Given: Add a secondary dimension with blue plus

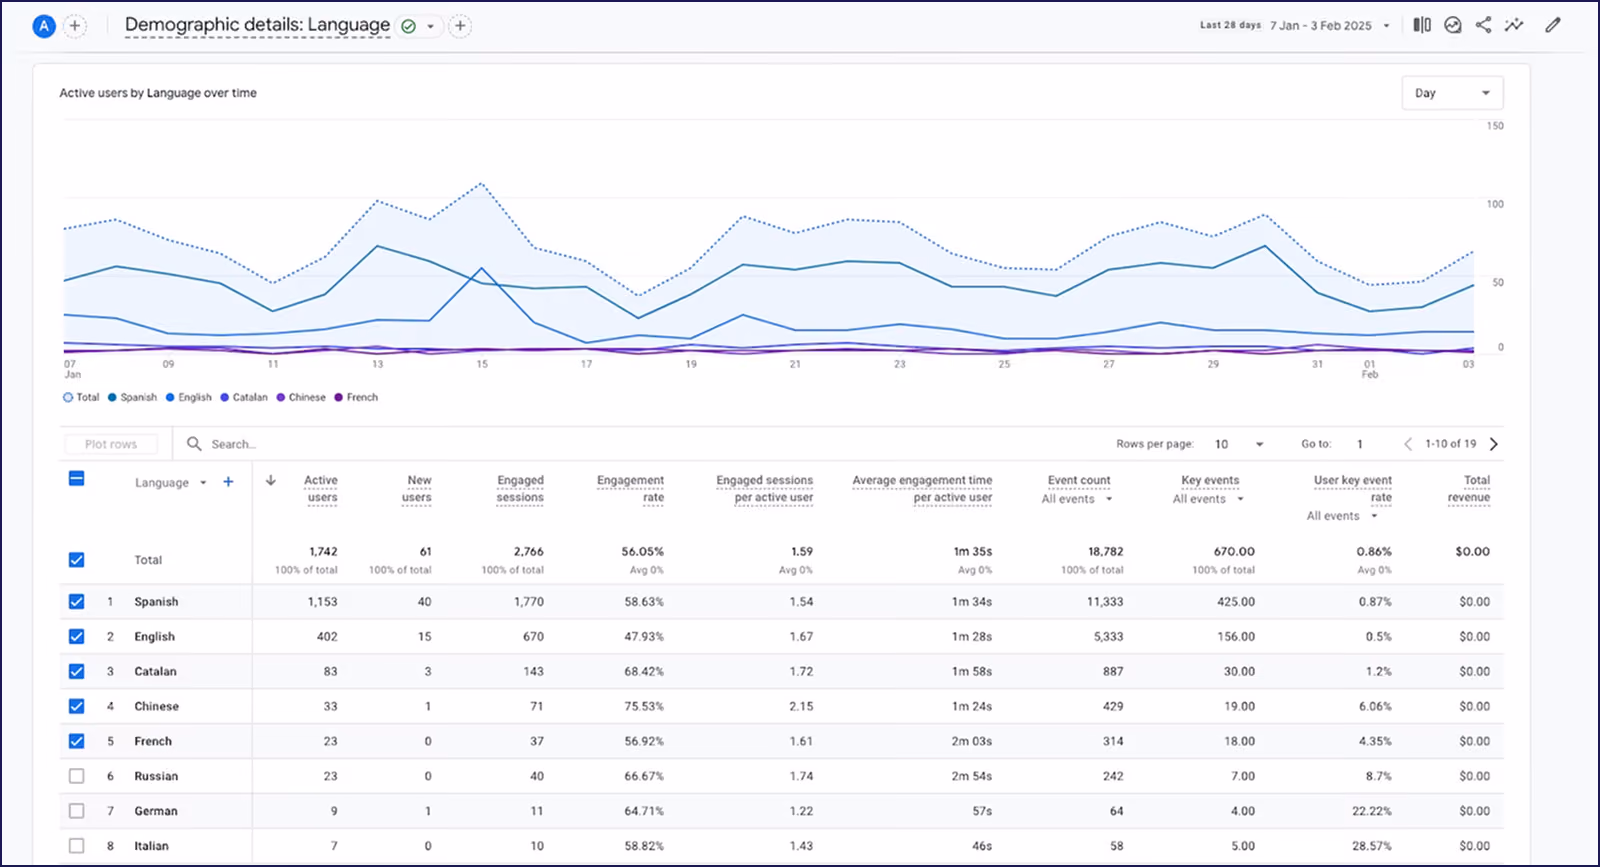Looking at the screenshot, I should point(228,482).
